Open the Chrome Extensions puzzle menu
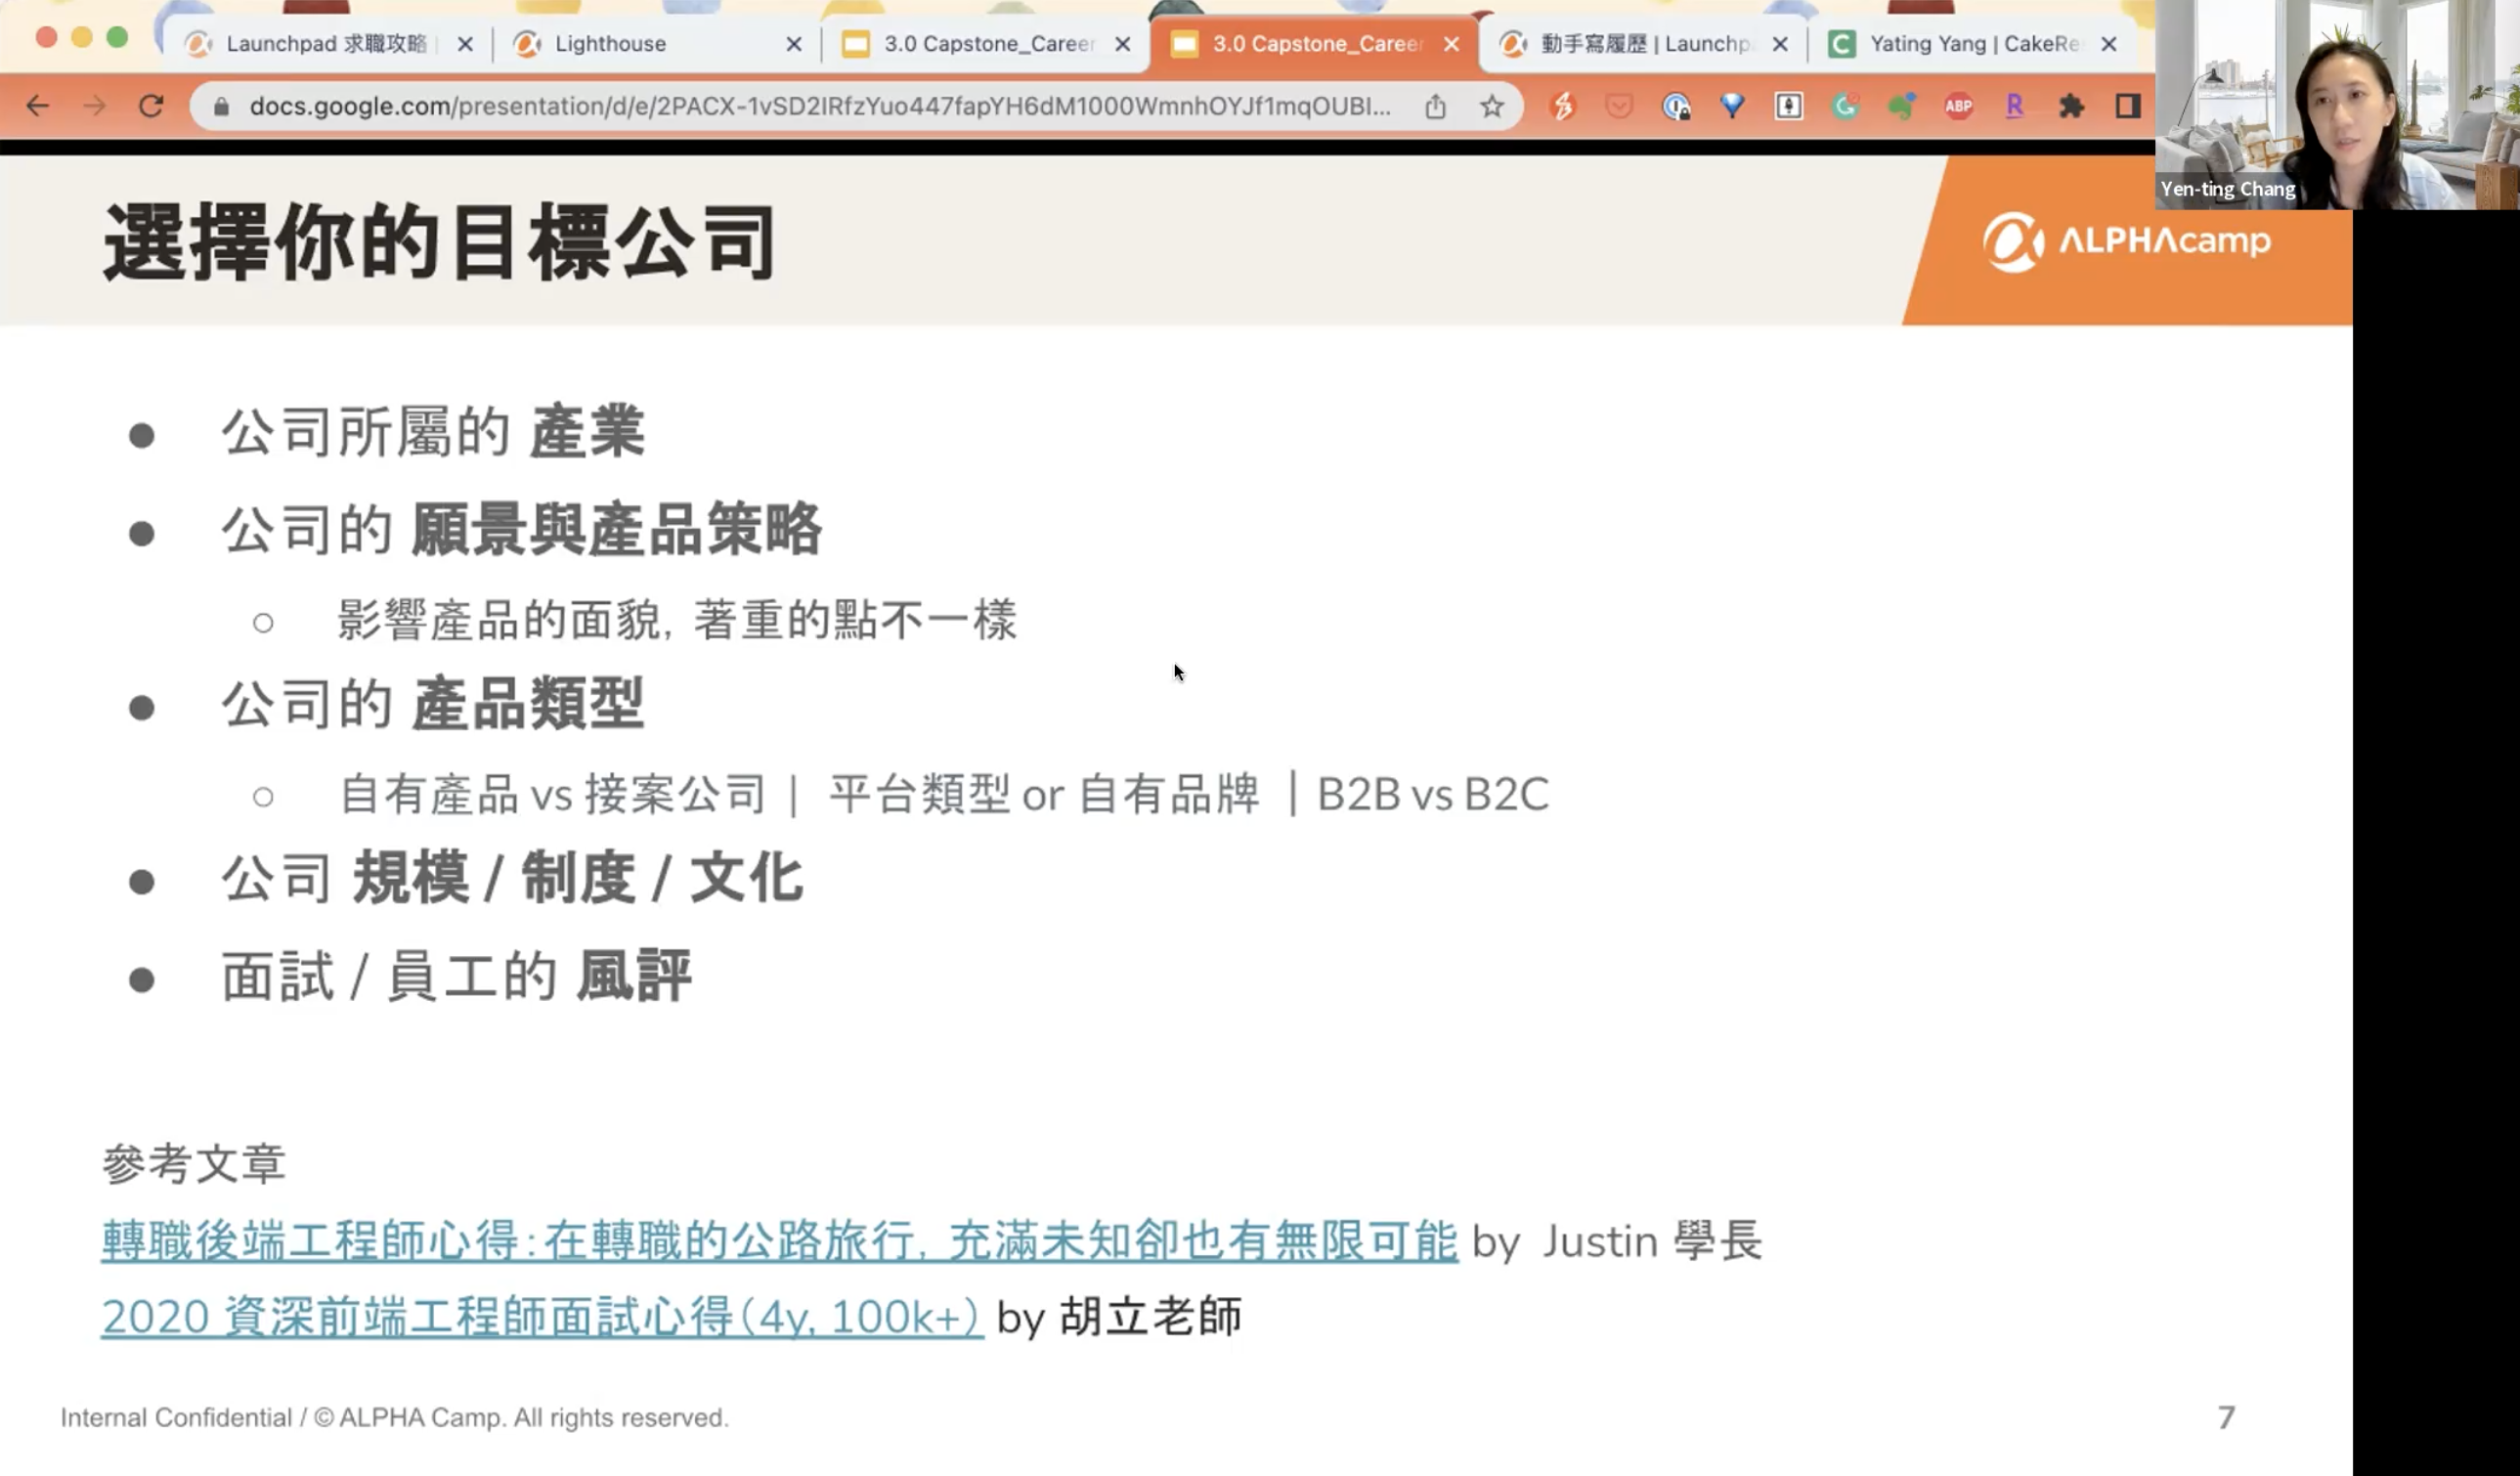2520x1476 pixels. [2071, 106]
